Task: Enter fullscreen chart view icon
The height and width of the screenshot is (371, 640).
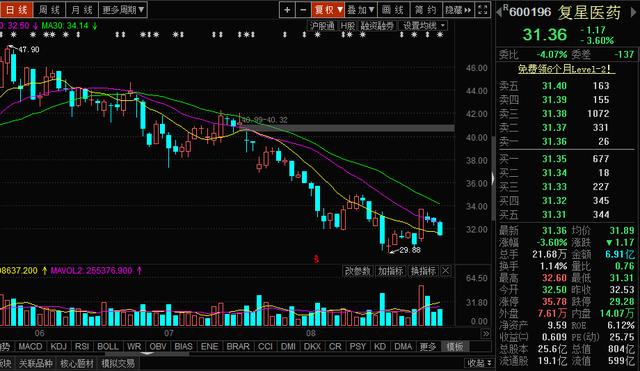Action: (482, 10)
